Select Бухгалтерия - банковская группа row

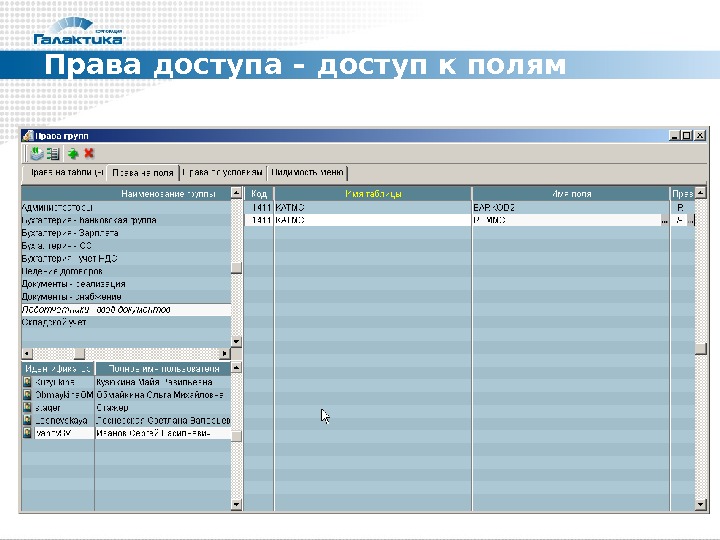tap(126, 220)
